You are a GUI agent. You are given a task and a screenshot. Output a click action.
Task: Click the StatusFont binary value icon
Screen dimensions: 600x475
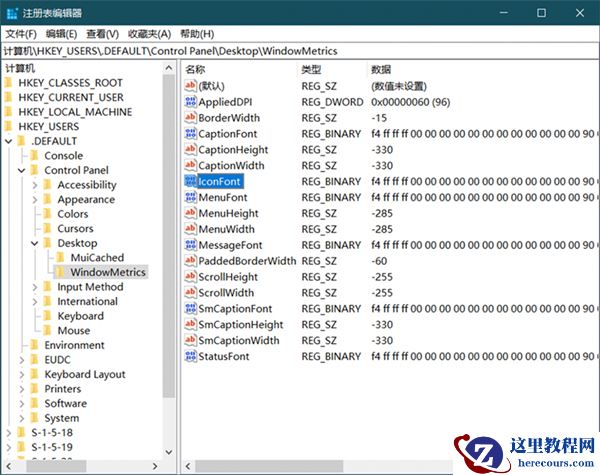point(190,356)
